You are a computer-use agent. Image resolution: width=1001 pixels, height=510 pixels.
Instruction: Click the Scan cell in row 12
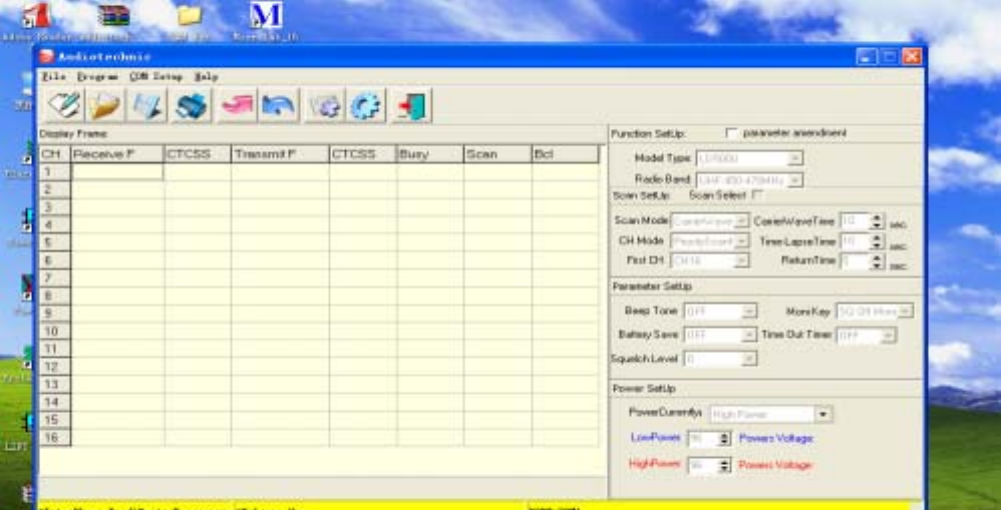pyautogui.click(x=497, y=366)
